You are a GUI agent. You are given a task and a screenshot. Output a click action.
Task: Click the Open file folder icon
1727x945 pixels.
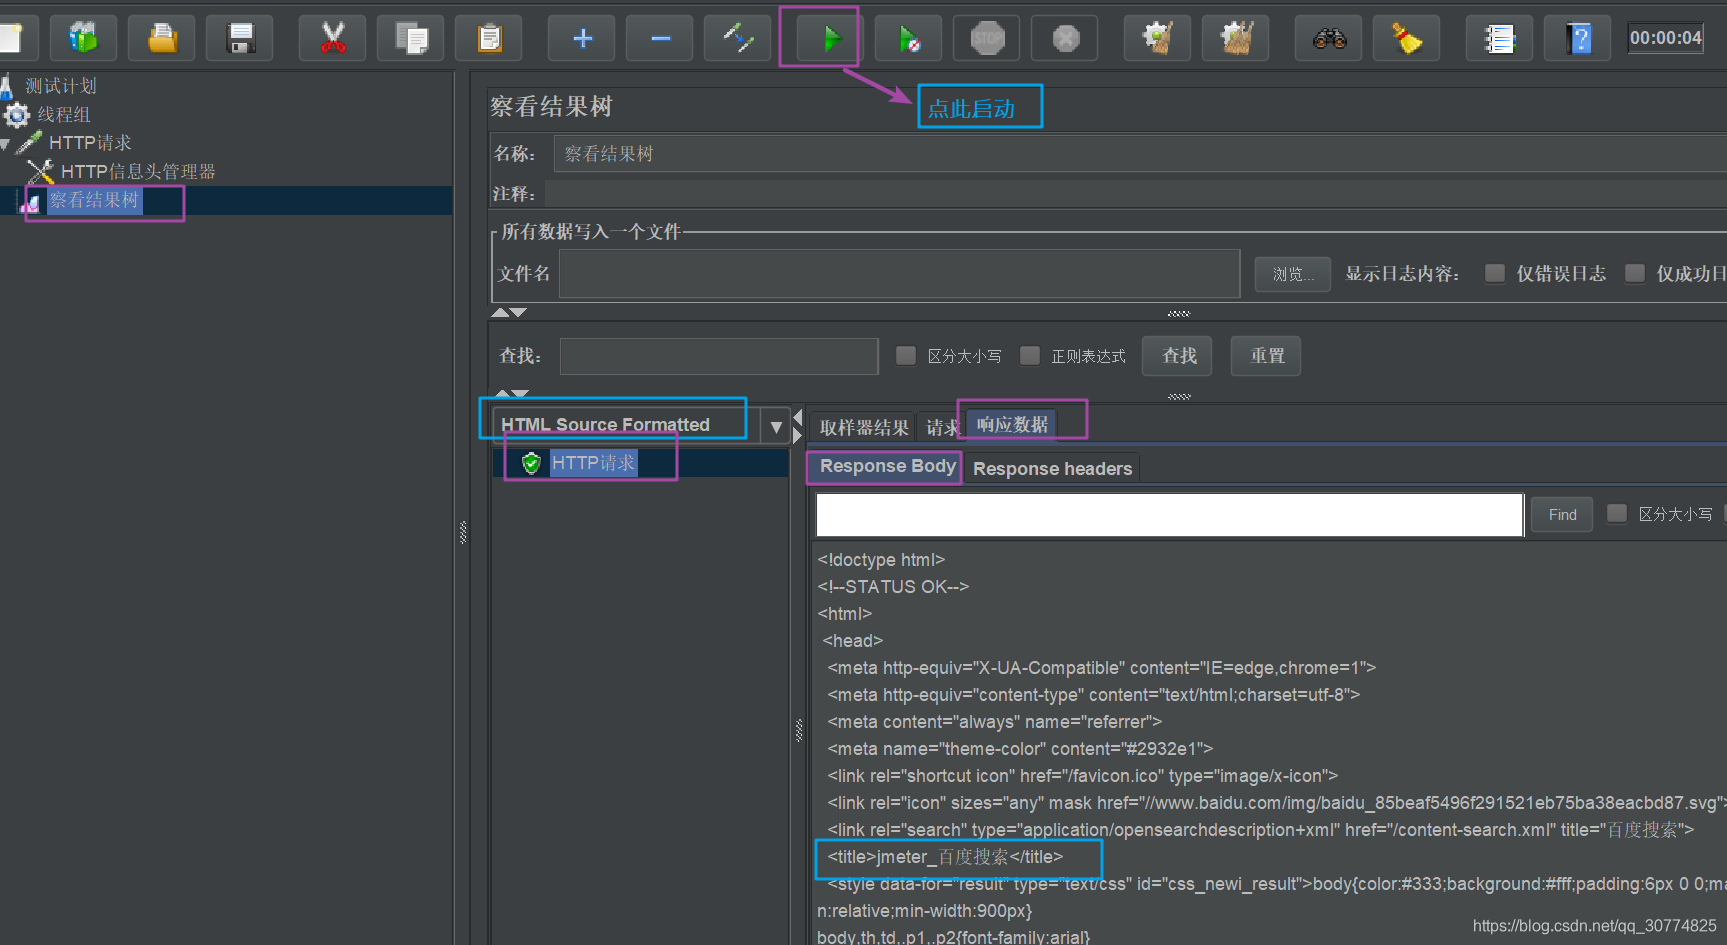point(162,39)
